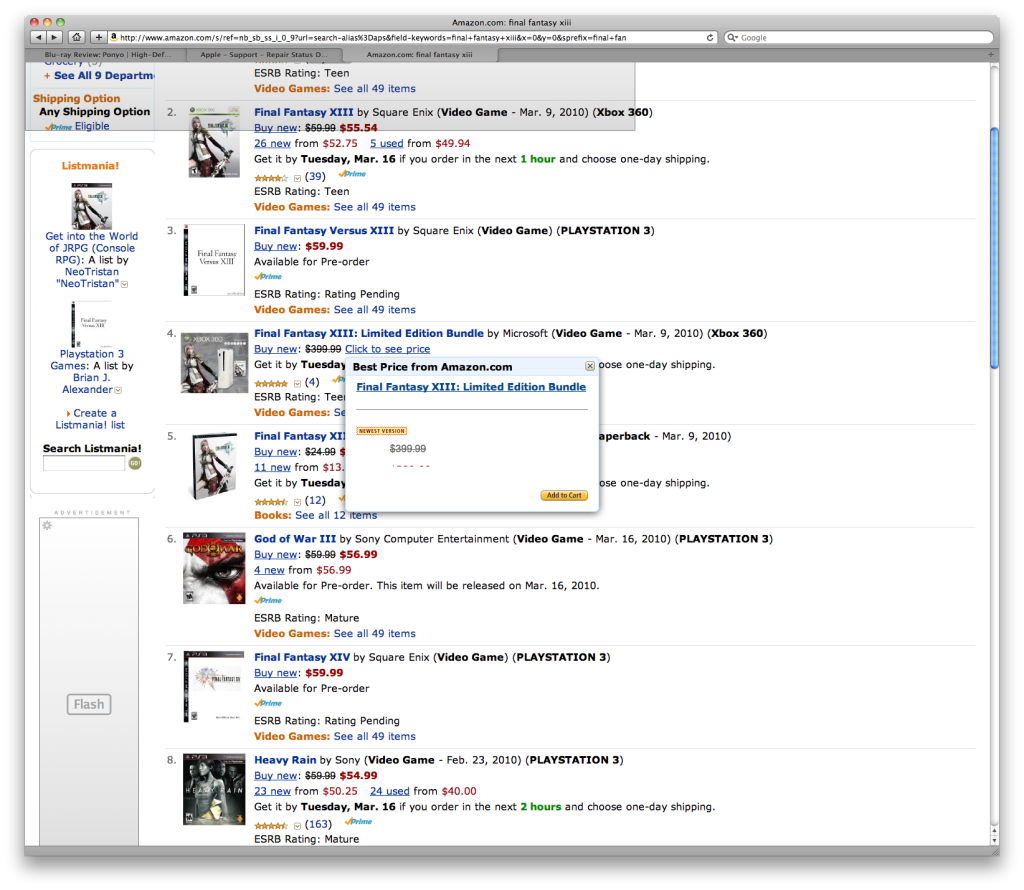
Task: Select the Amazon.com final fantasy xiii tab
Action: point(420,55)
